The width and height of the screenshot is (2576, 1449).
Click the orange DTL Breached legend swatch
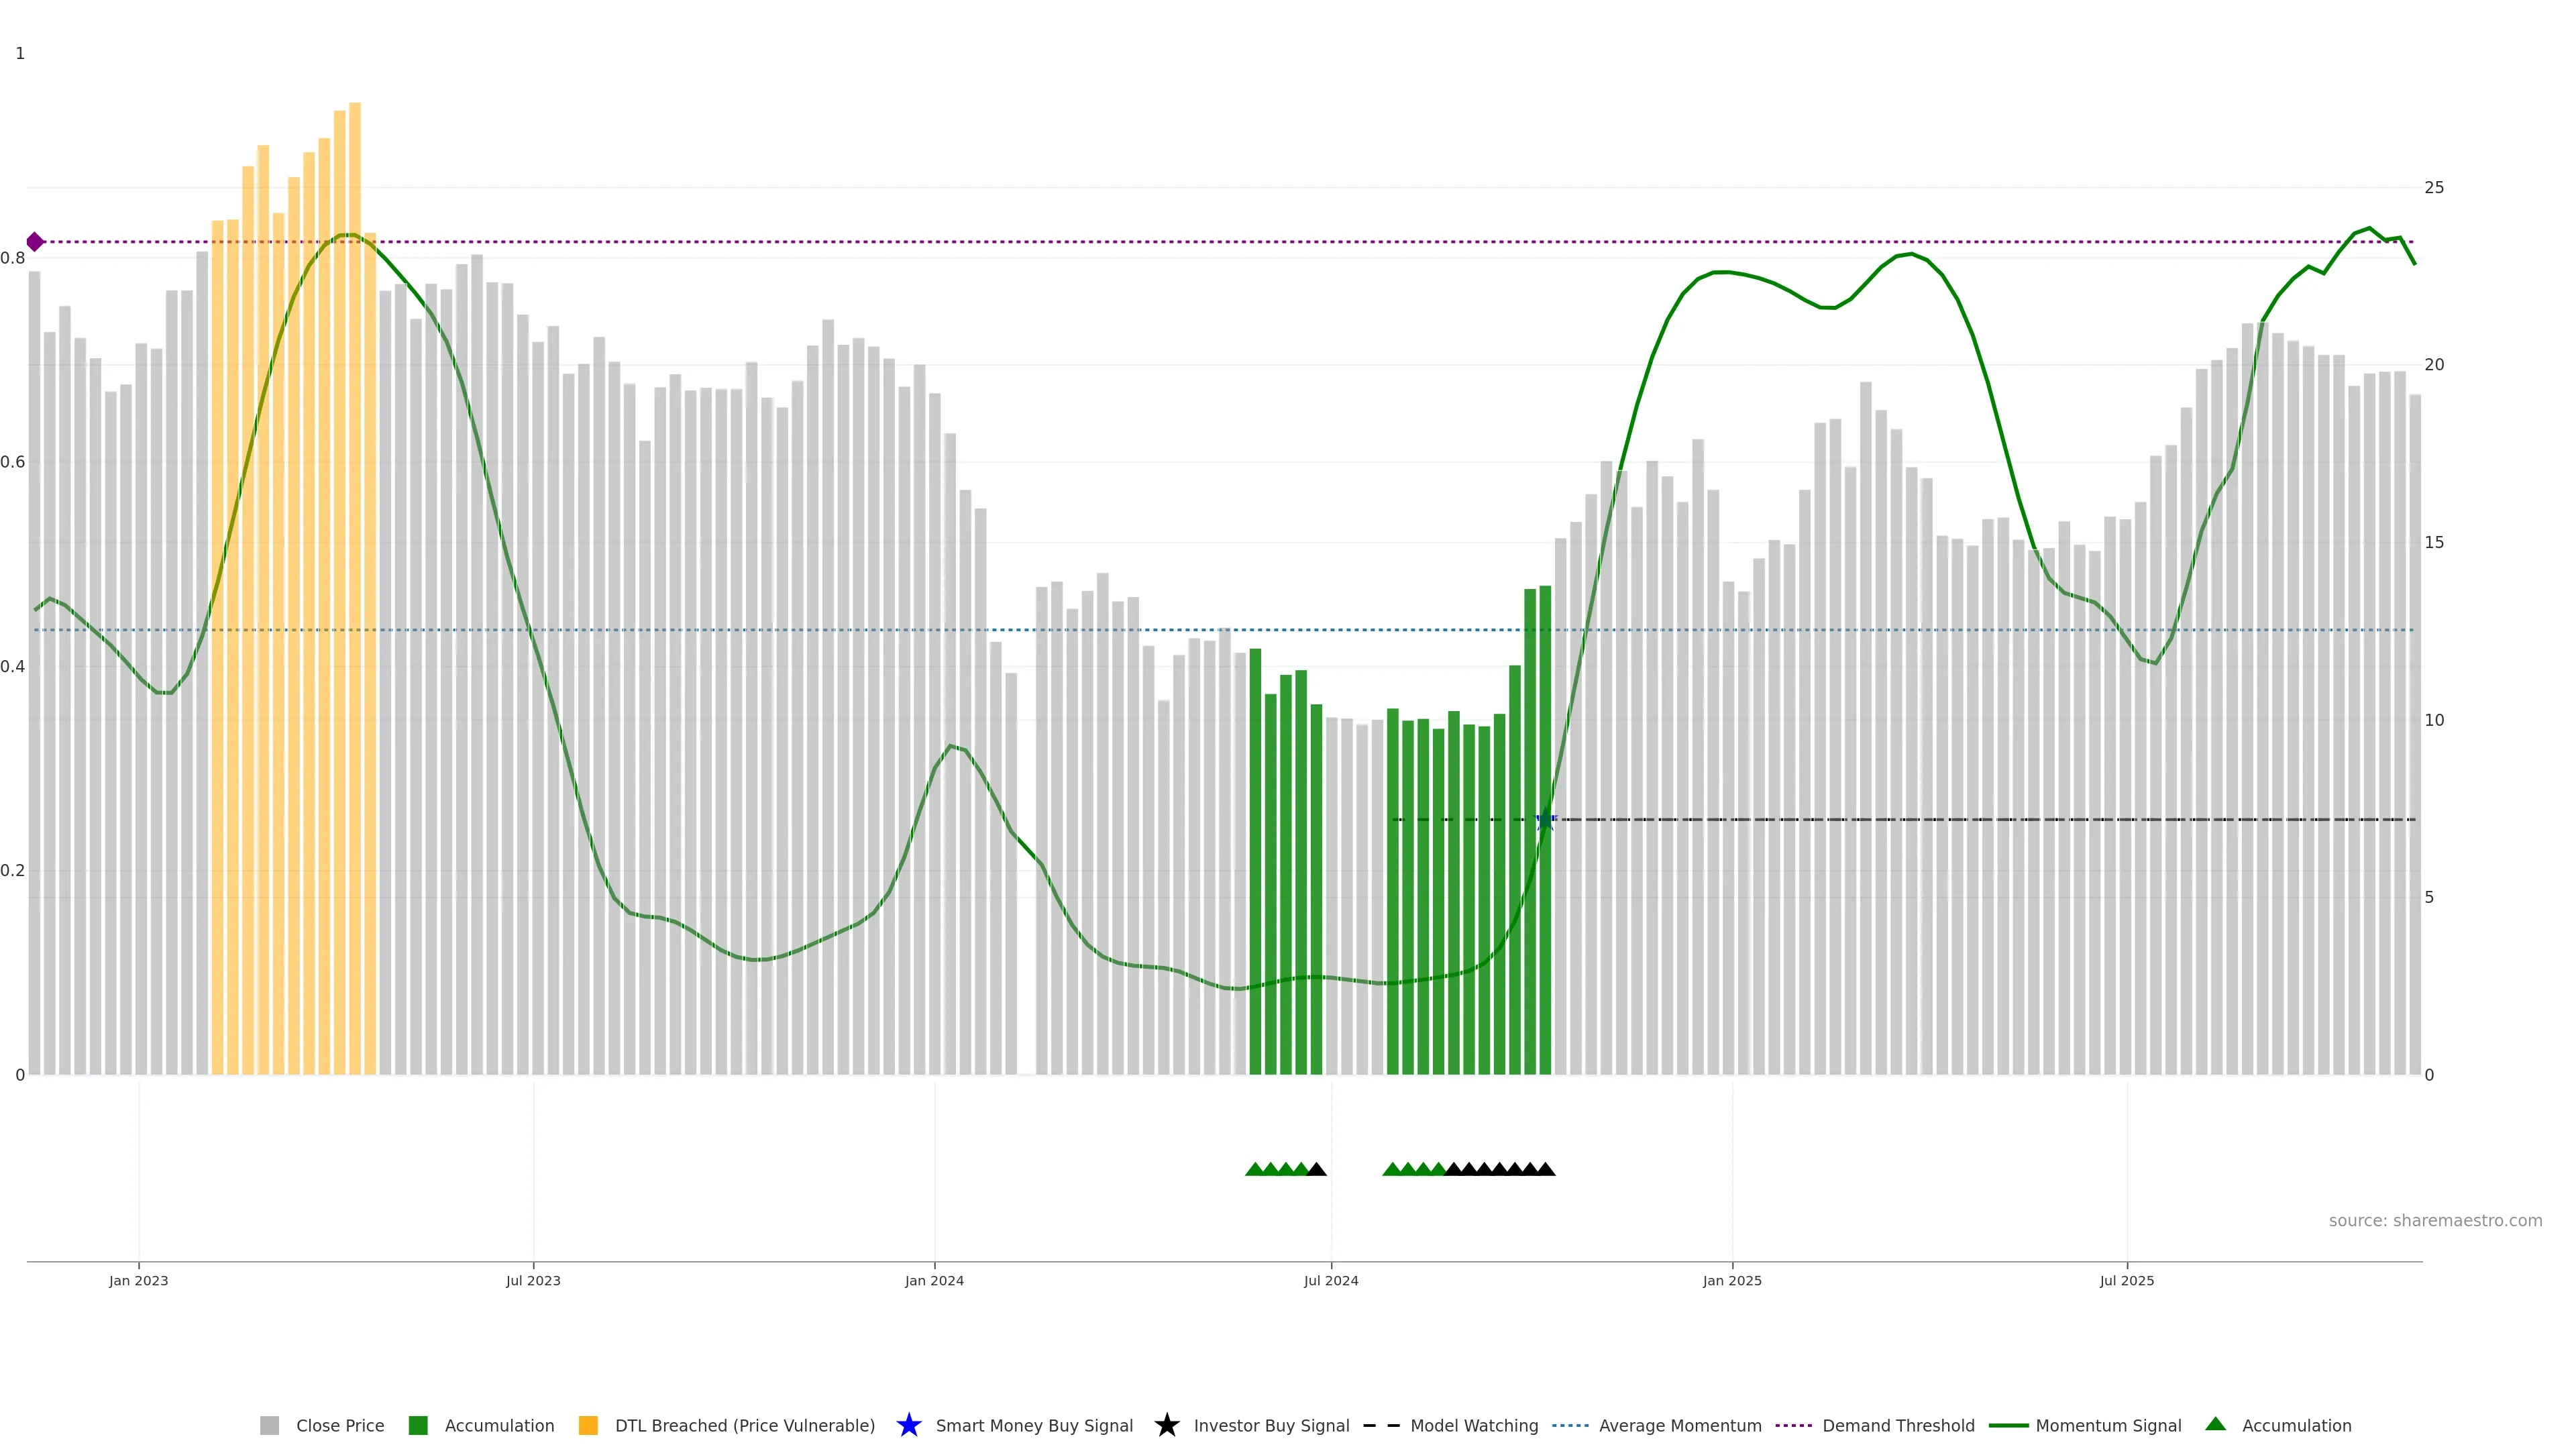tap(588, 1425)
